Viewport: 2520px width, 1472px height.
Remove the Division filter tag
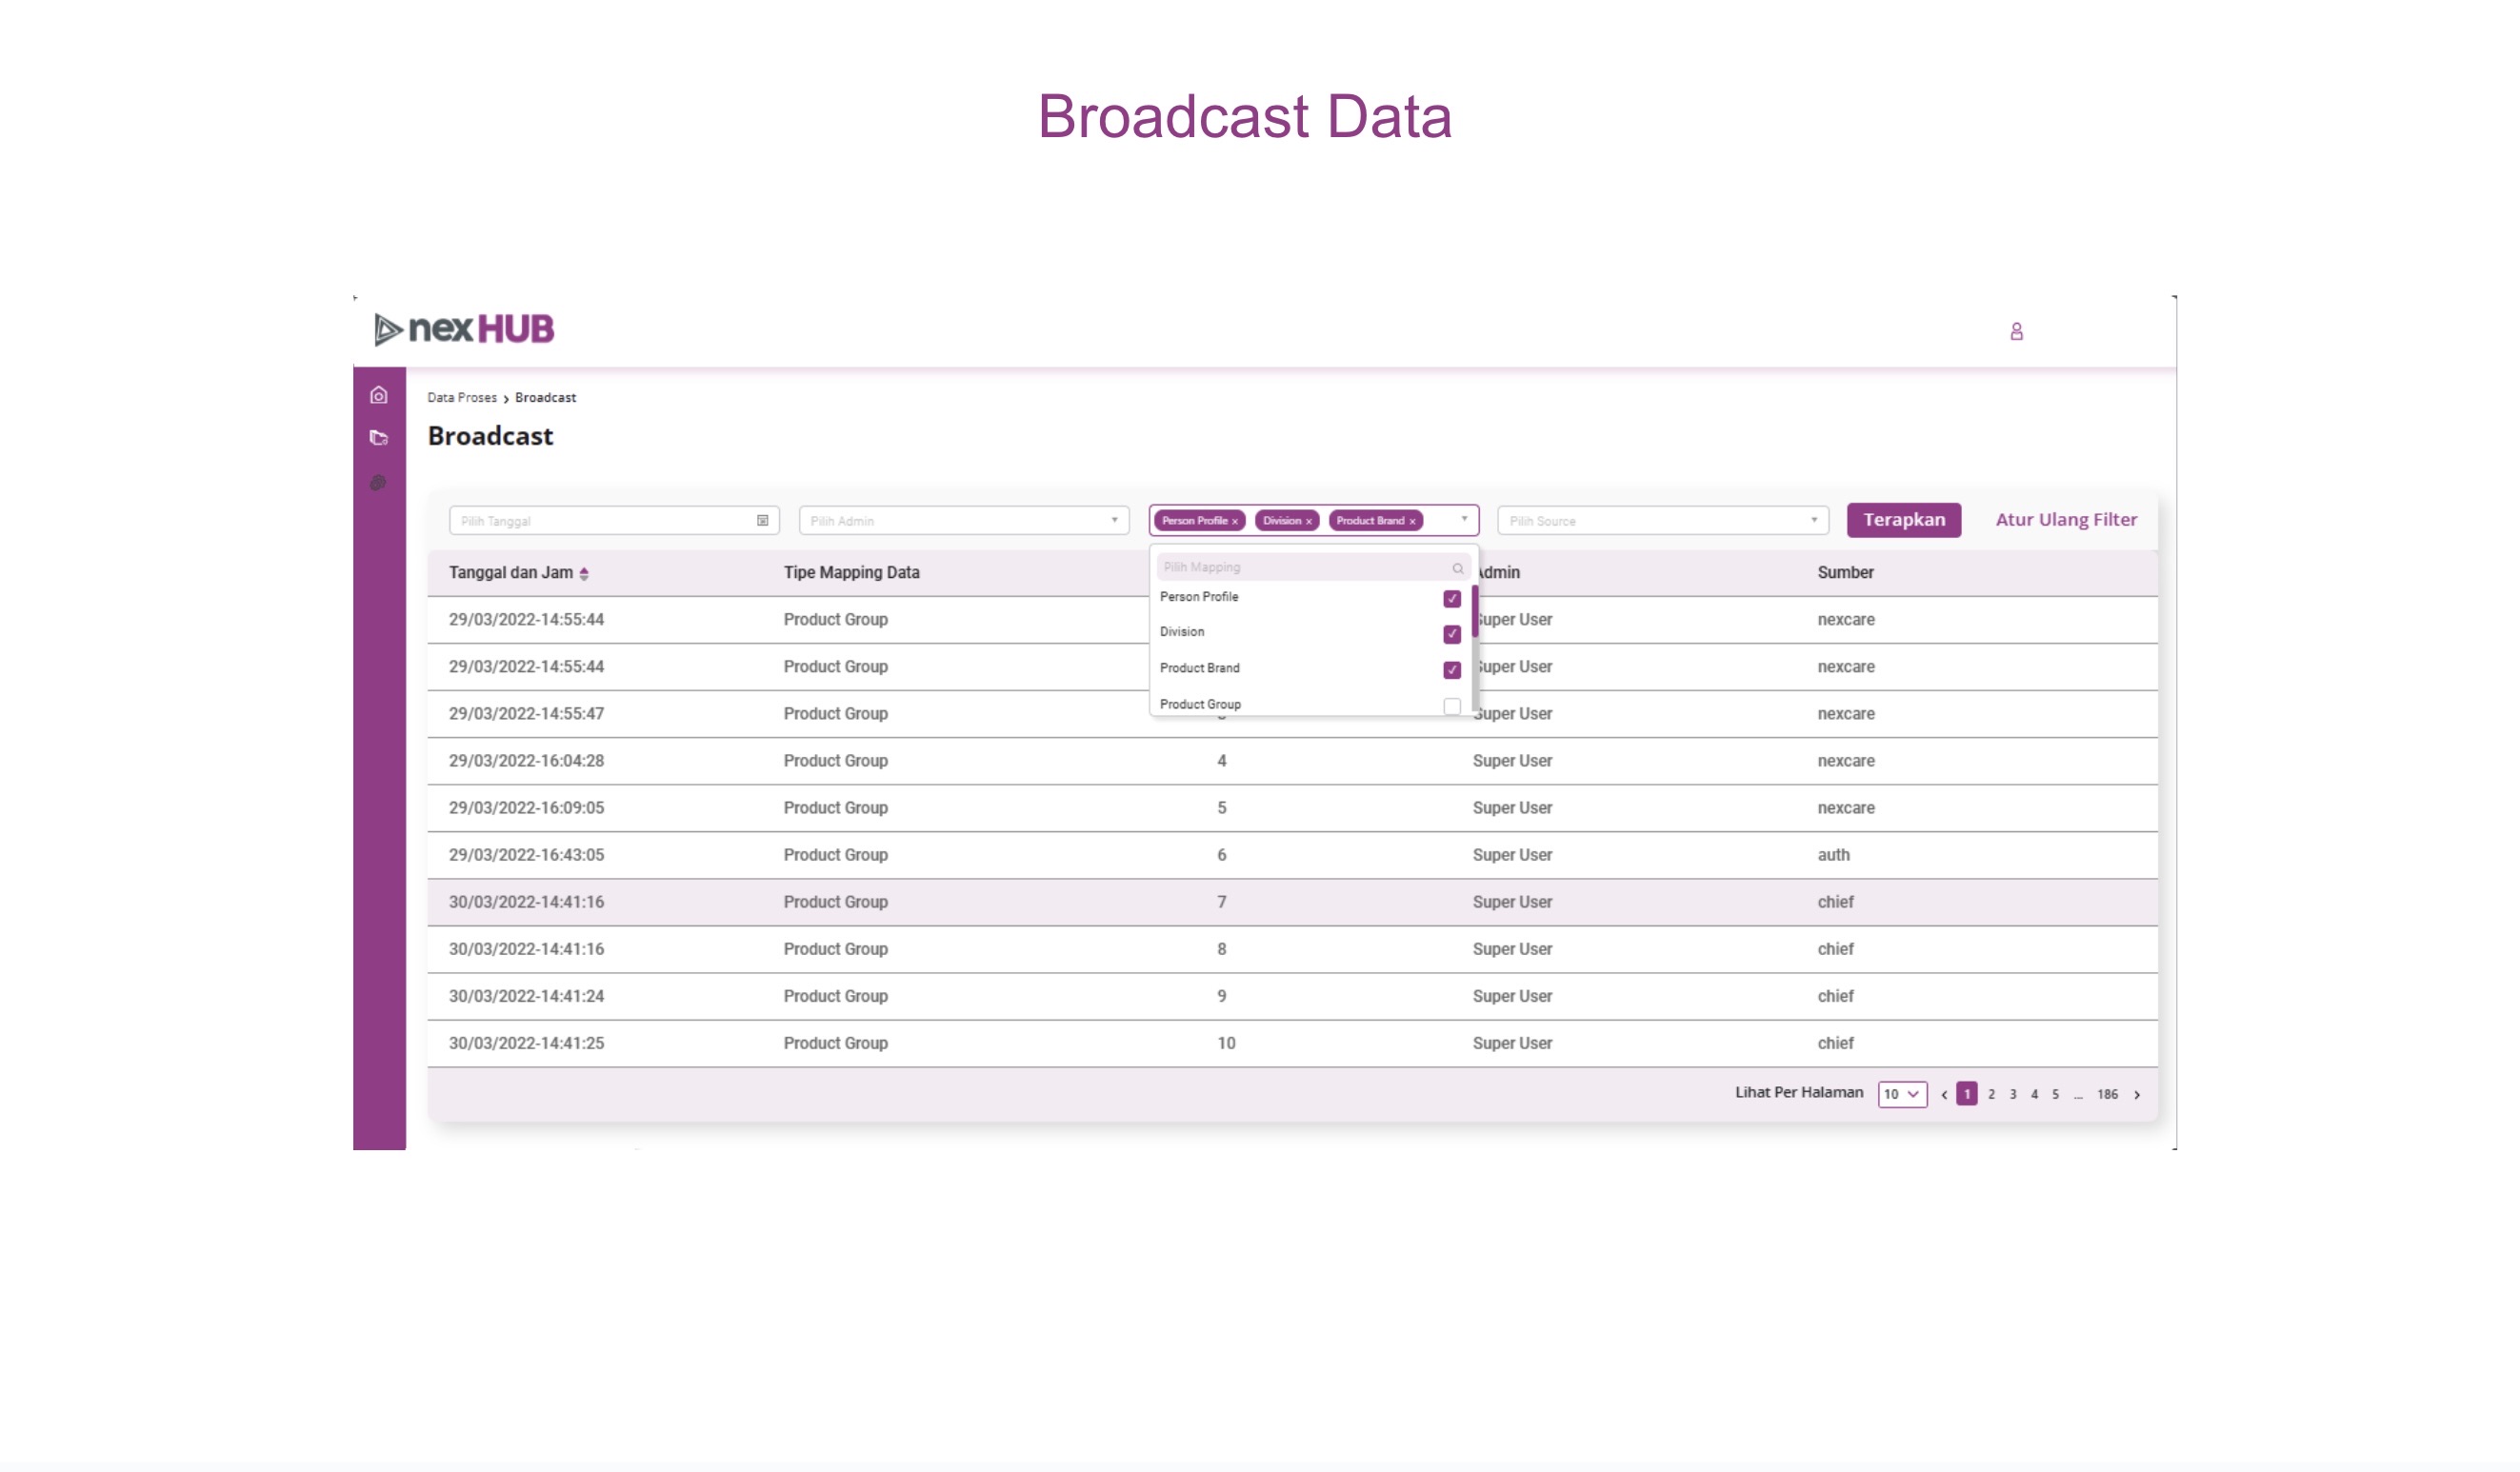pos(1308,521)
